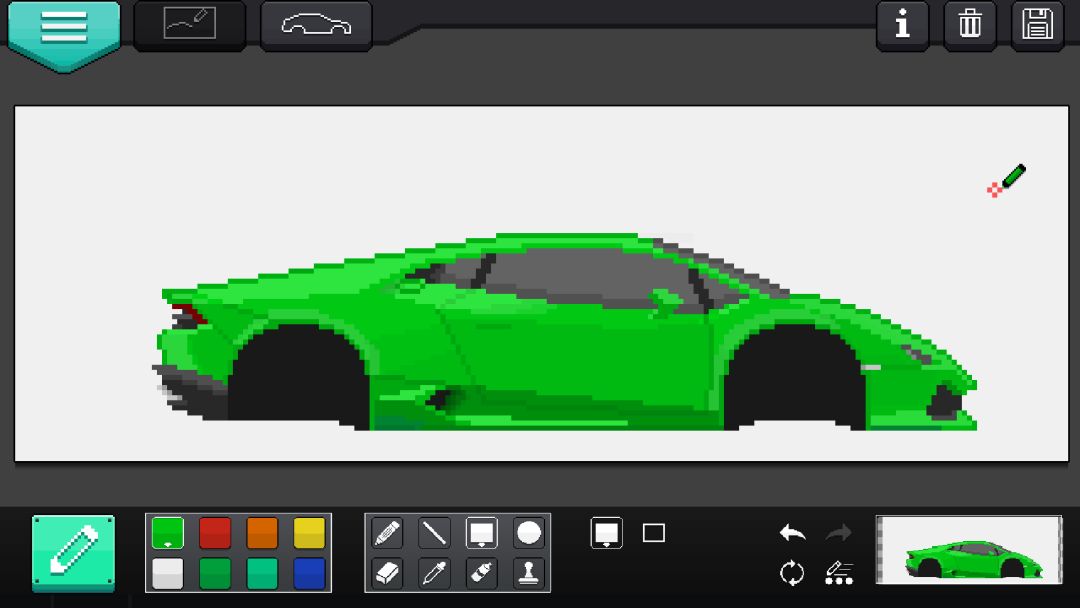Select the pencil tool in the tool grid
This screenshot has height=608, width=1080.
(x=387, y=533)
